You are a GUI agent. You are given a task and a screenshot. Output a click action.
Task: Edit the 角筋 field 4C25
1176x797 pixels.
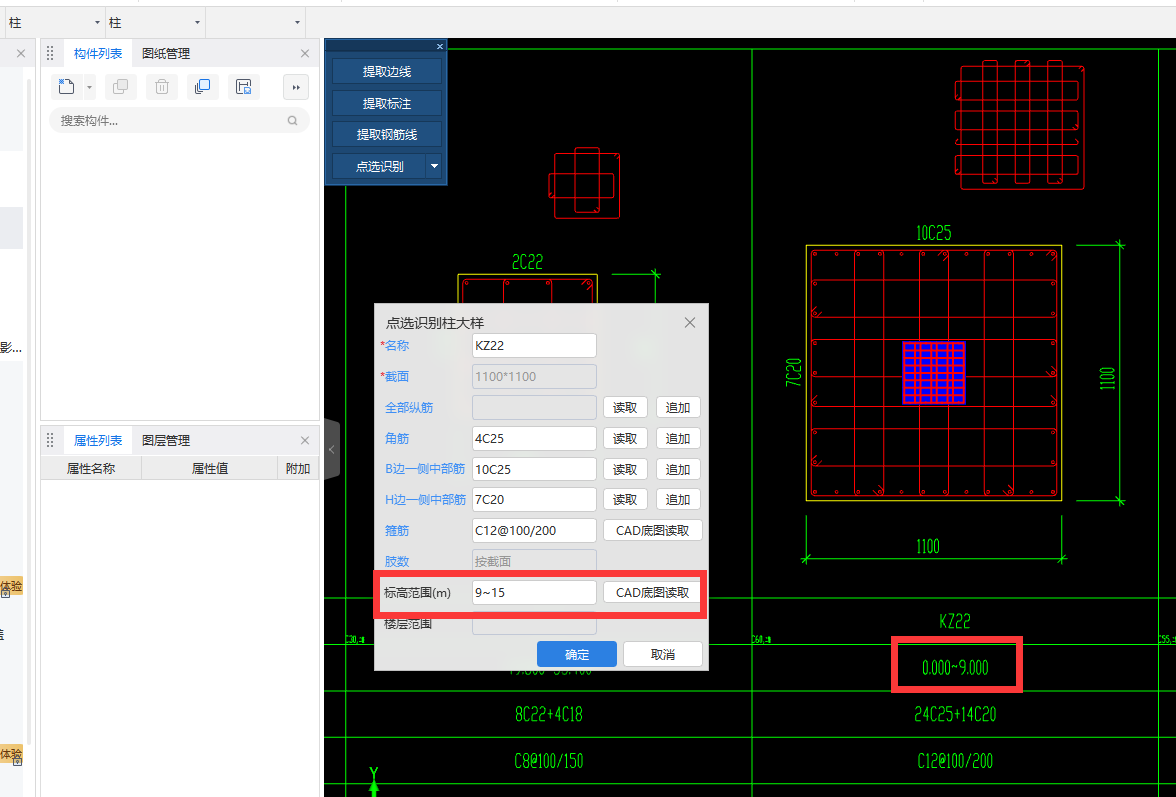pyautogui.click(x=534, y=439)
